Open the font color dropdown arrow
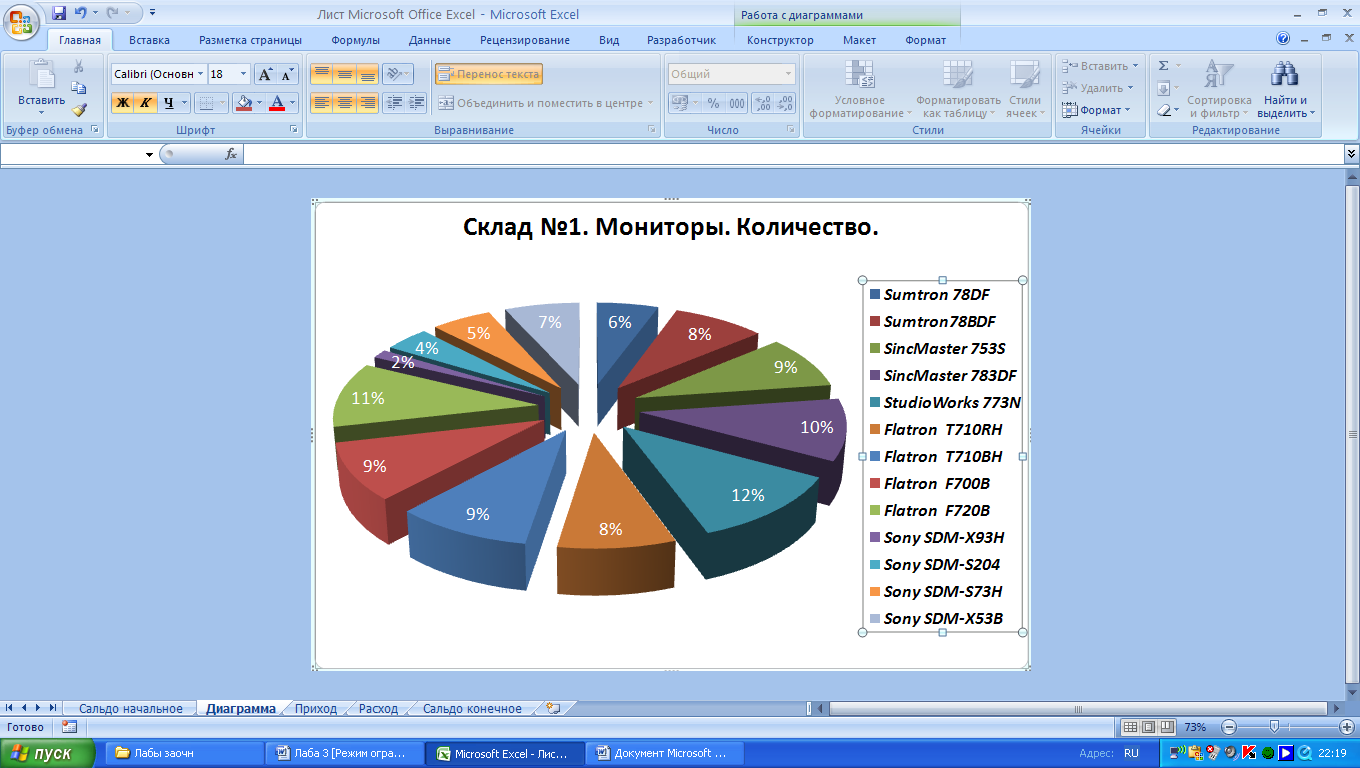The width and height of the screenshot is (1360, 768). (x=293, y=102)
